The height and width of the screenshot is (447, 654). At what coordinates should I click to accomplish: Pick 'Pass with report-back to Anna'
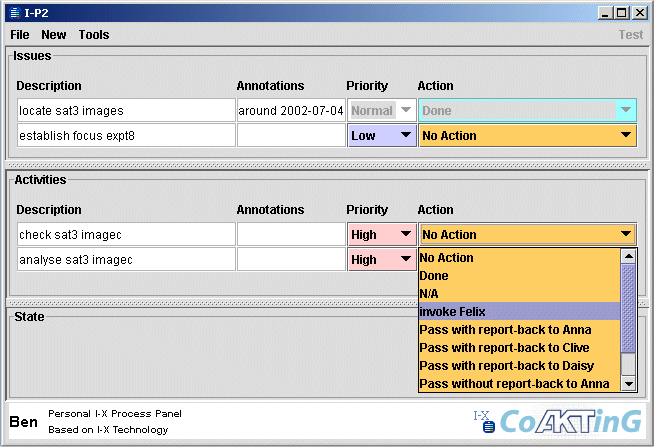coord(519,330)
